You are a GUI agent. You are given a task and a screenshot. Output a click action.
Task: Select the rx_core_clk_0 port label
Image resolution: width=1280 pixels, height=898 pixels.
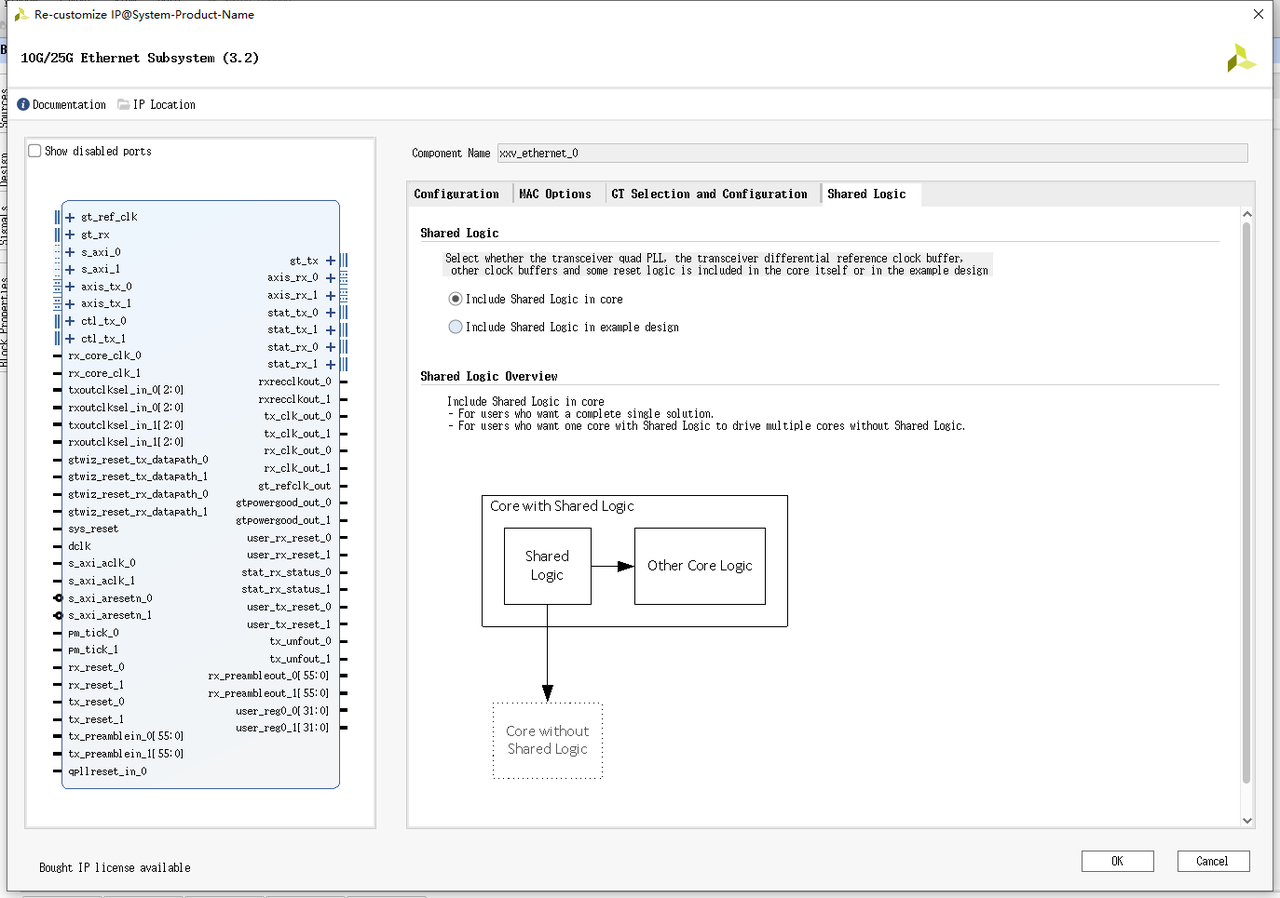pos(105,356)
